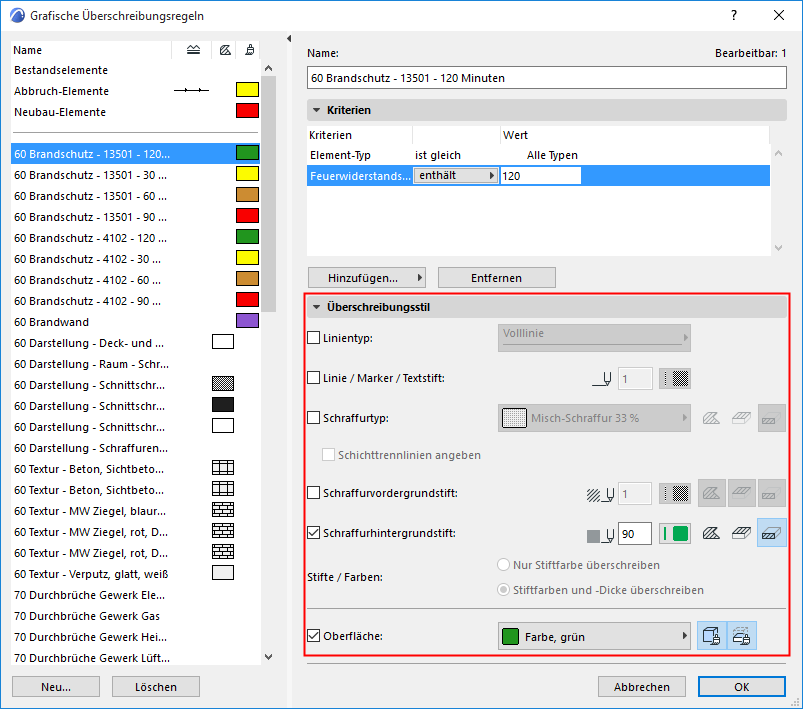Click the background pen number field 90
The width and height of the screenshot is (803, 709).
pyautogui.click(x=635, y=533)
